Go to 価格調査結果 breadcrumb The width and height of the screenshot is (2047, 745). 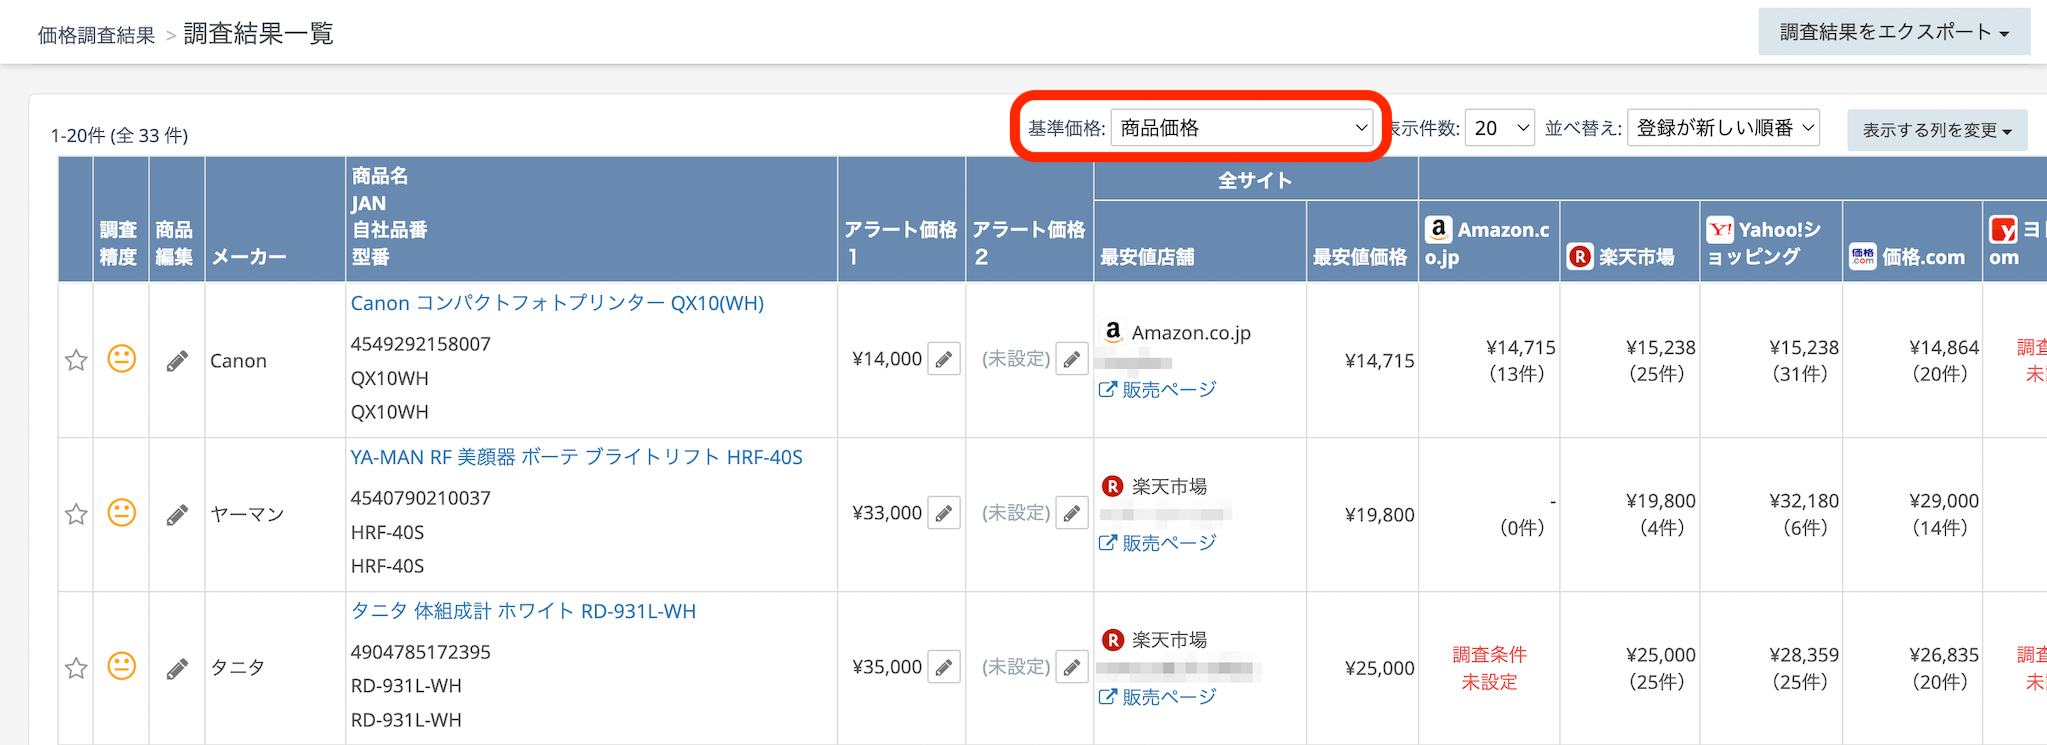96,36
